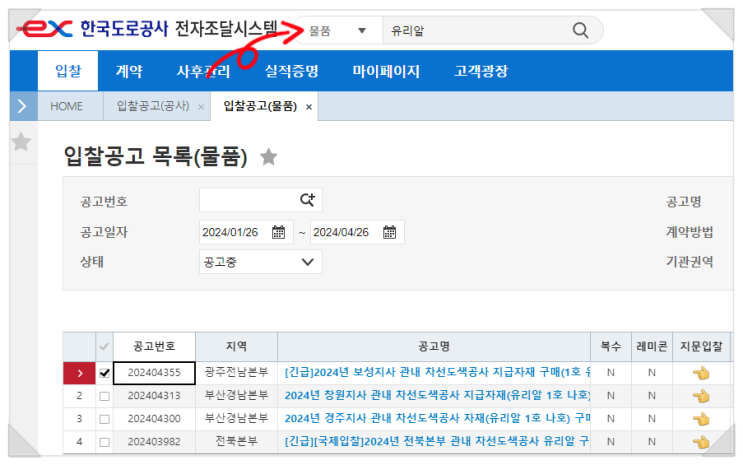The image size is (743, 465).
Task: Close the 입찰공고(공사) tab
Action: [201, 107]
